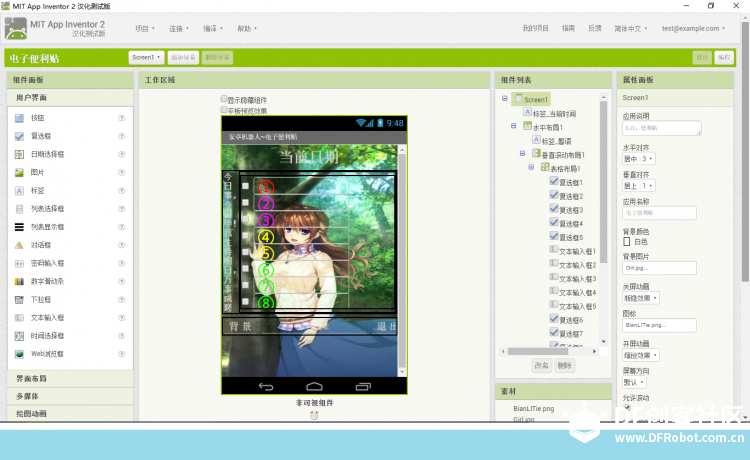Image resolution: width=750 pixels, height=460 pixels.
Task: Switch to the 编程 blocks view button
Action: click(x=724, y=57)
